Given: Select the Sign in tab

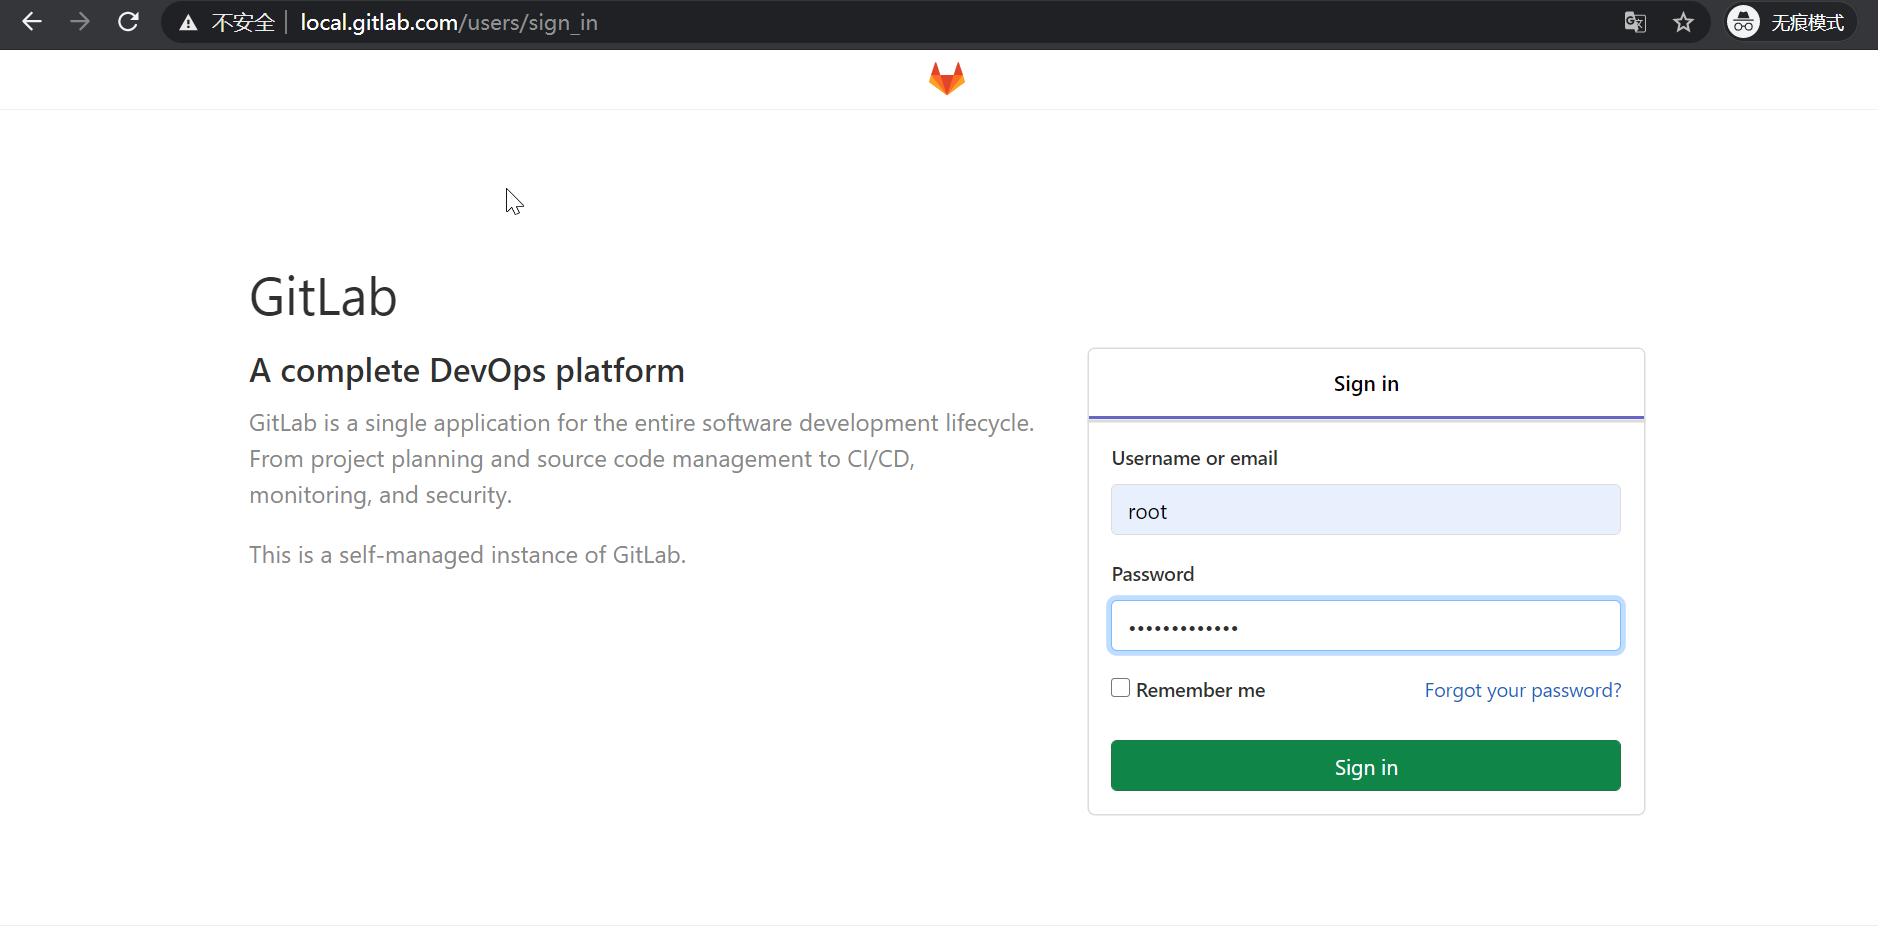Looking at the screenshot, I should click(x=1366, y=384).
